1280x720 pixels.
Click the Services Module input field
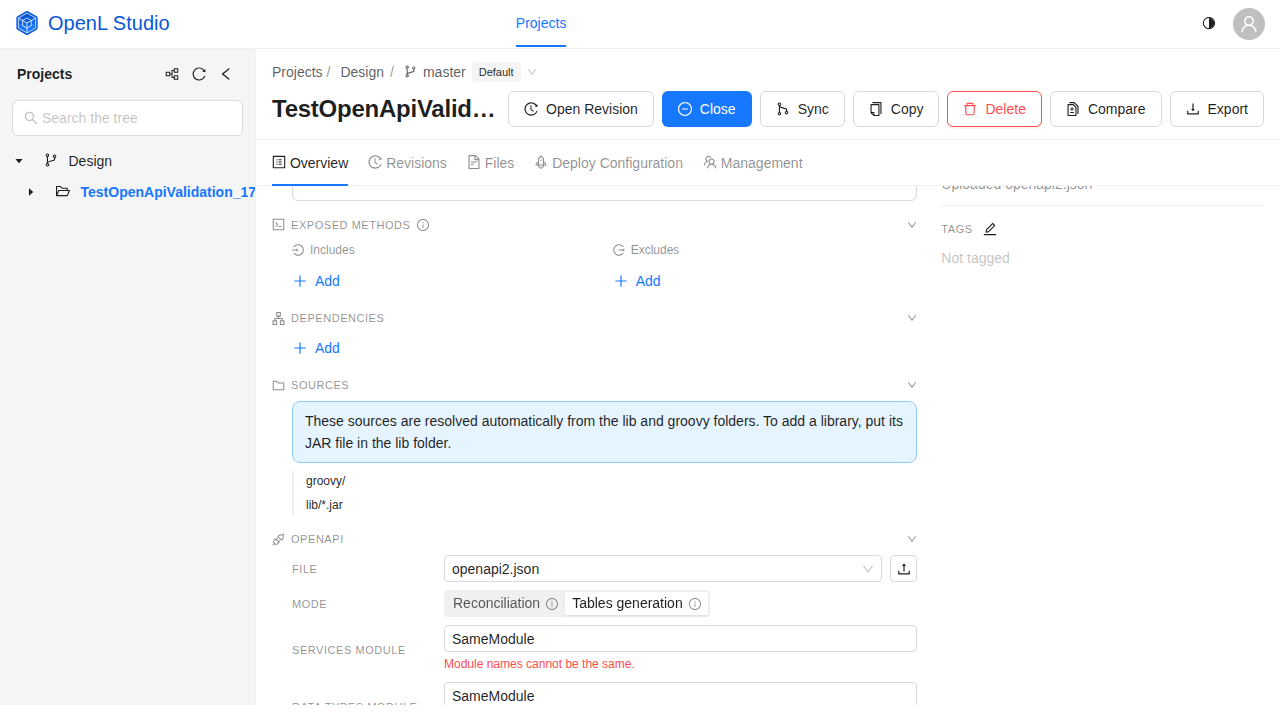click(680, 639)
